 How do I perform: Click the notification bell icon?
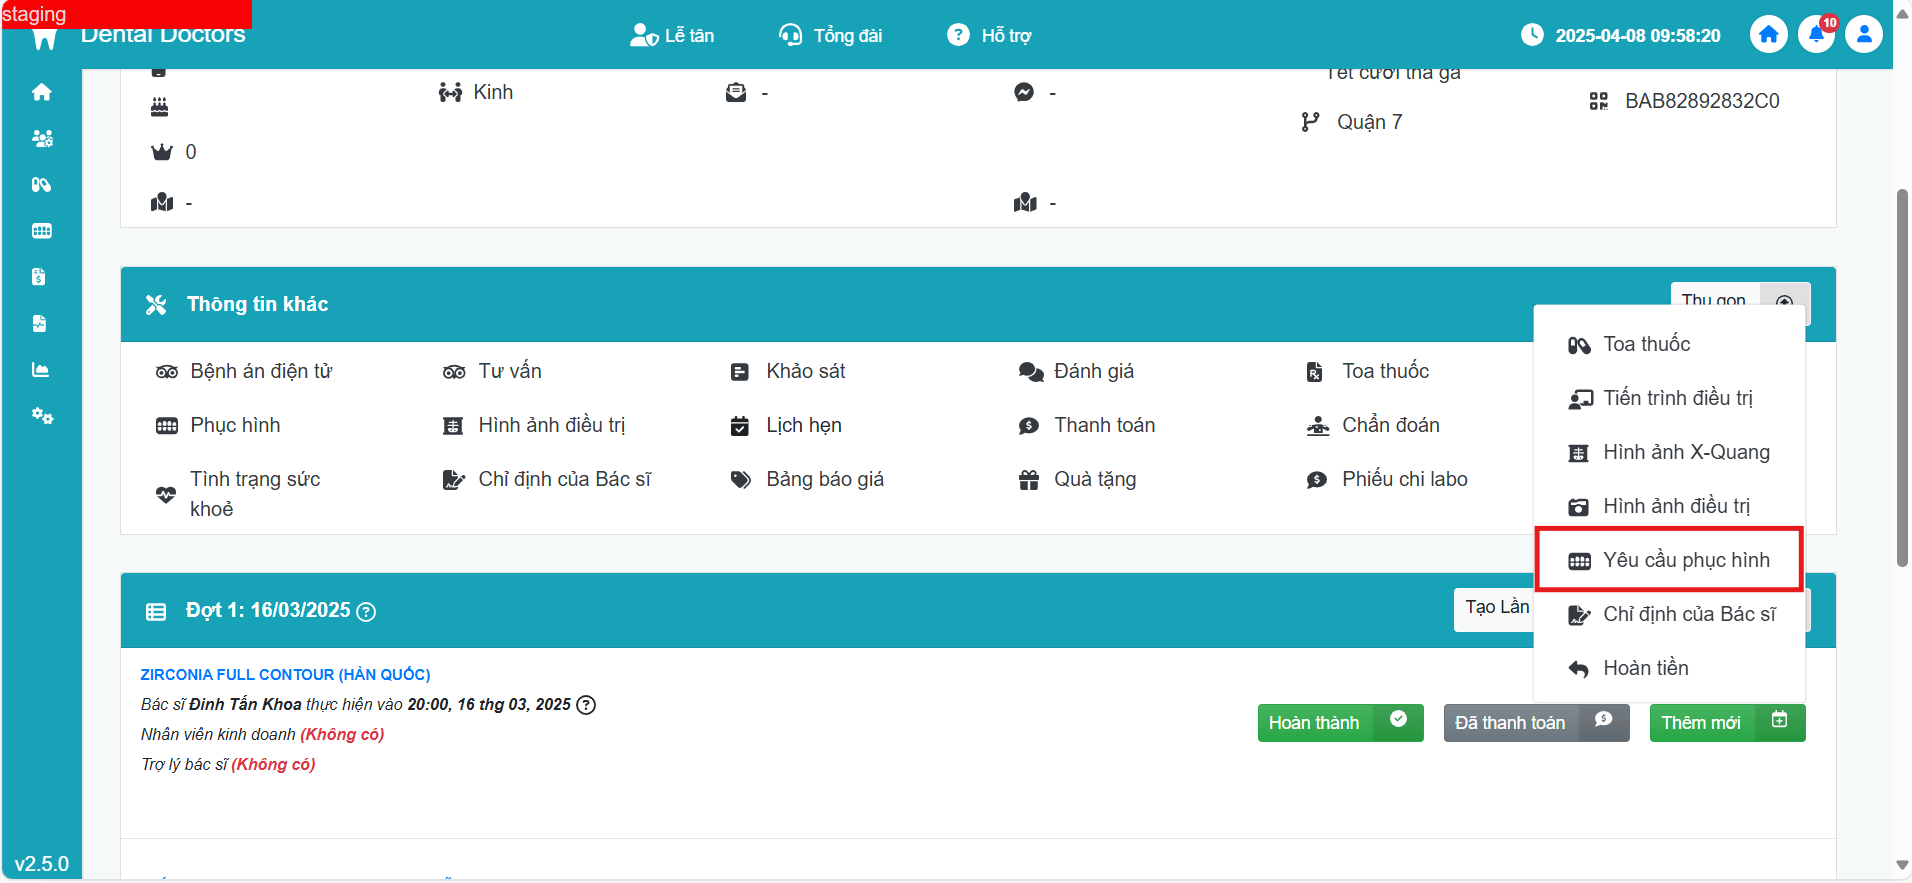pyautogui.click(x=1815, y=35)
